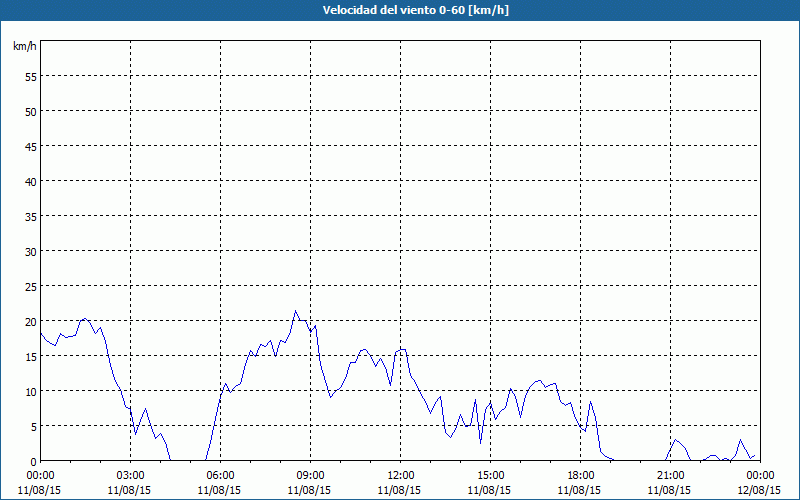Click the 12:00 time label on x-axis
This screenshot has height=500, width=800.
[401, 476]
